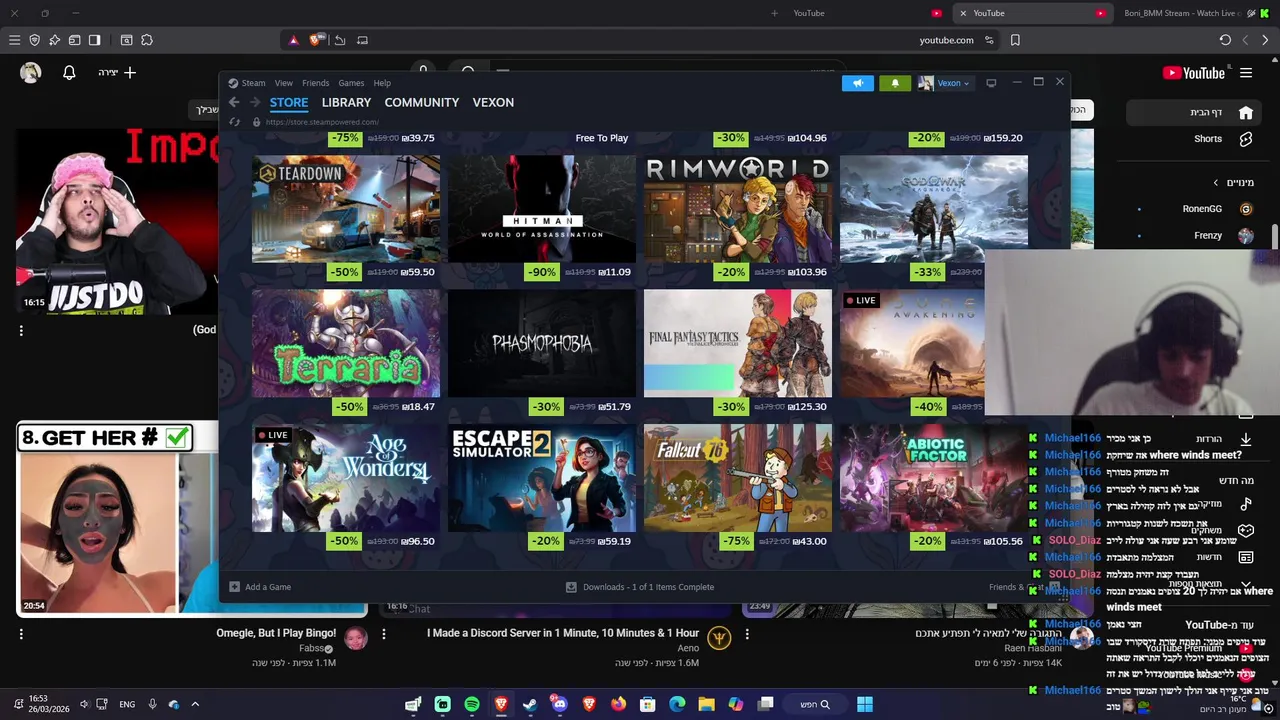Open Steam announcements megaphone button
Image resolution: width=1280 pixels, height=720 pixels.
[x=857, y=83]
